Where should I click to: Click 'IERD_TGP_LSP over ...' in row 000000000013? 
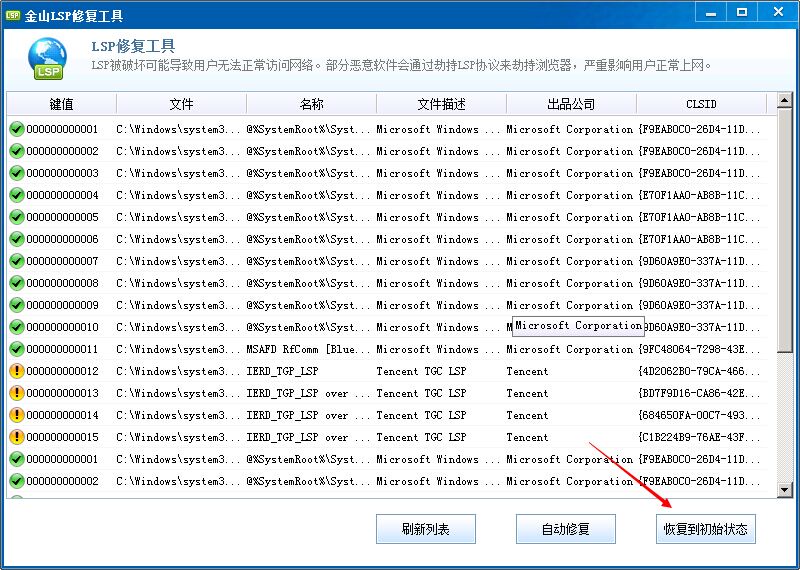point(308,393)
